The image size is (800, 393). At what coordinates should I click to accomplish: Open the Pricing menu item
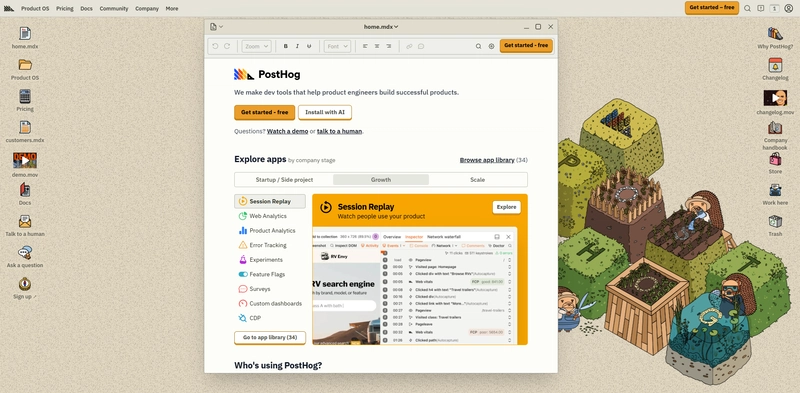click(65, 8)
